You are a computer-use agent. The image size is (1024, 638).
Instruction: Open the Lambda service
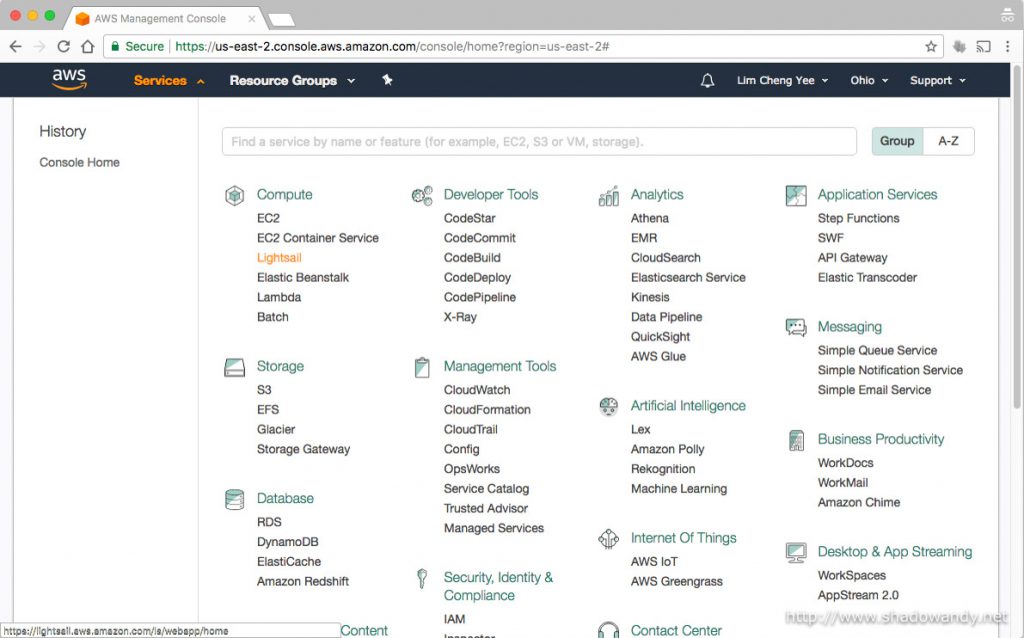tap(279, 297)
